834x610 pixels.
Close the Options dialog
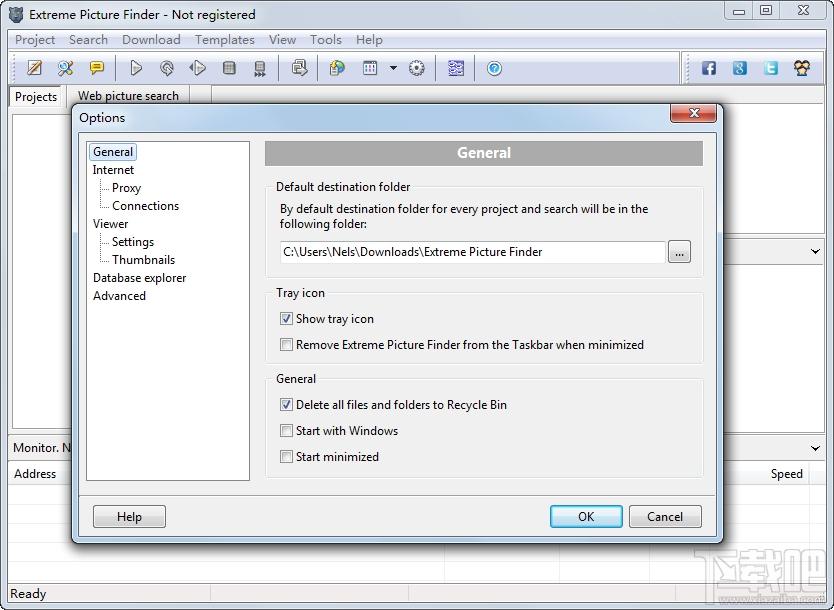pos(694,113)
